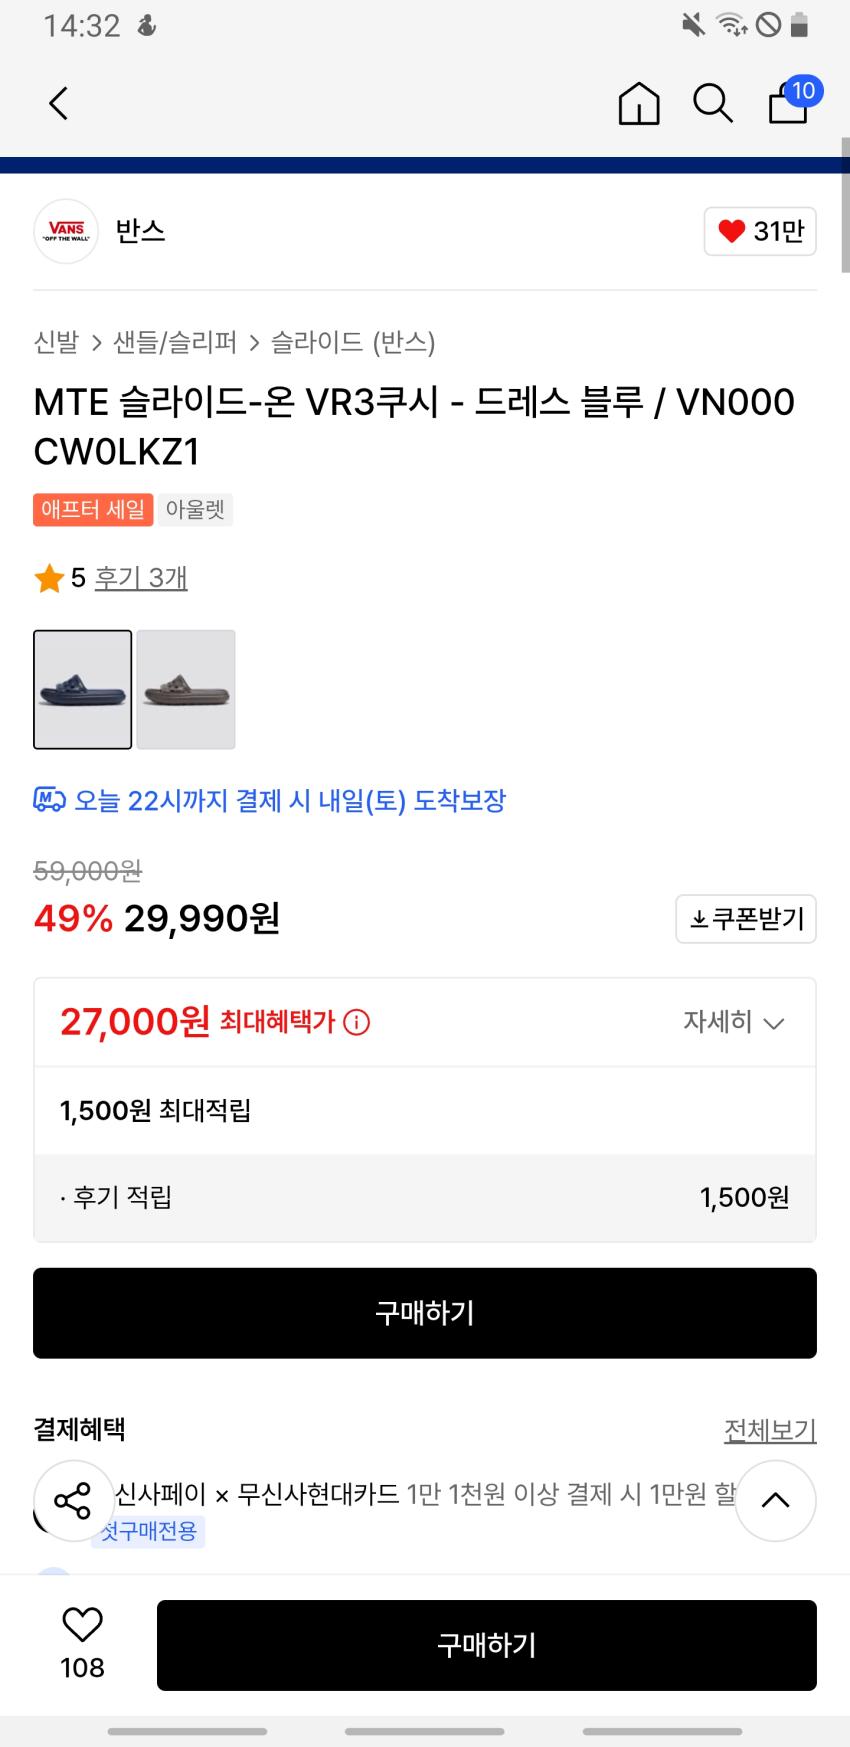The image size is (850, 1747).
Task: Open 샌들/슬리퍼 breadcrumb category
Action: [175, 343]
